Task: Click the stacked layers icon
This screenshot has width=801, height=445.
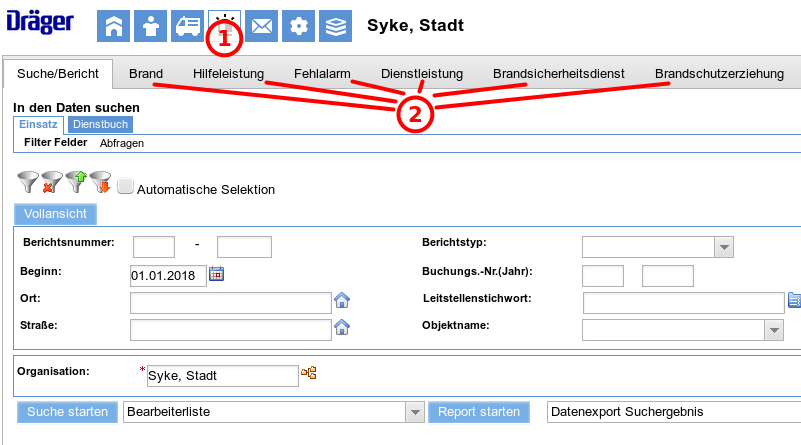Action: [x=335, y=27]
